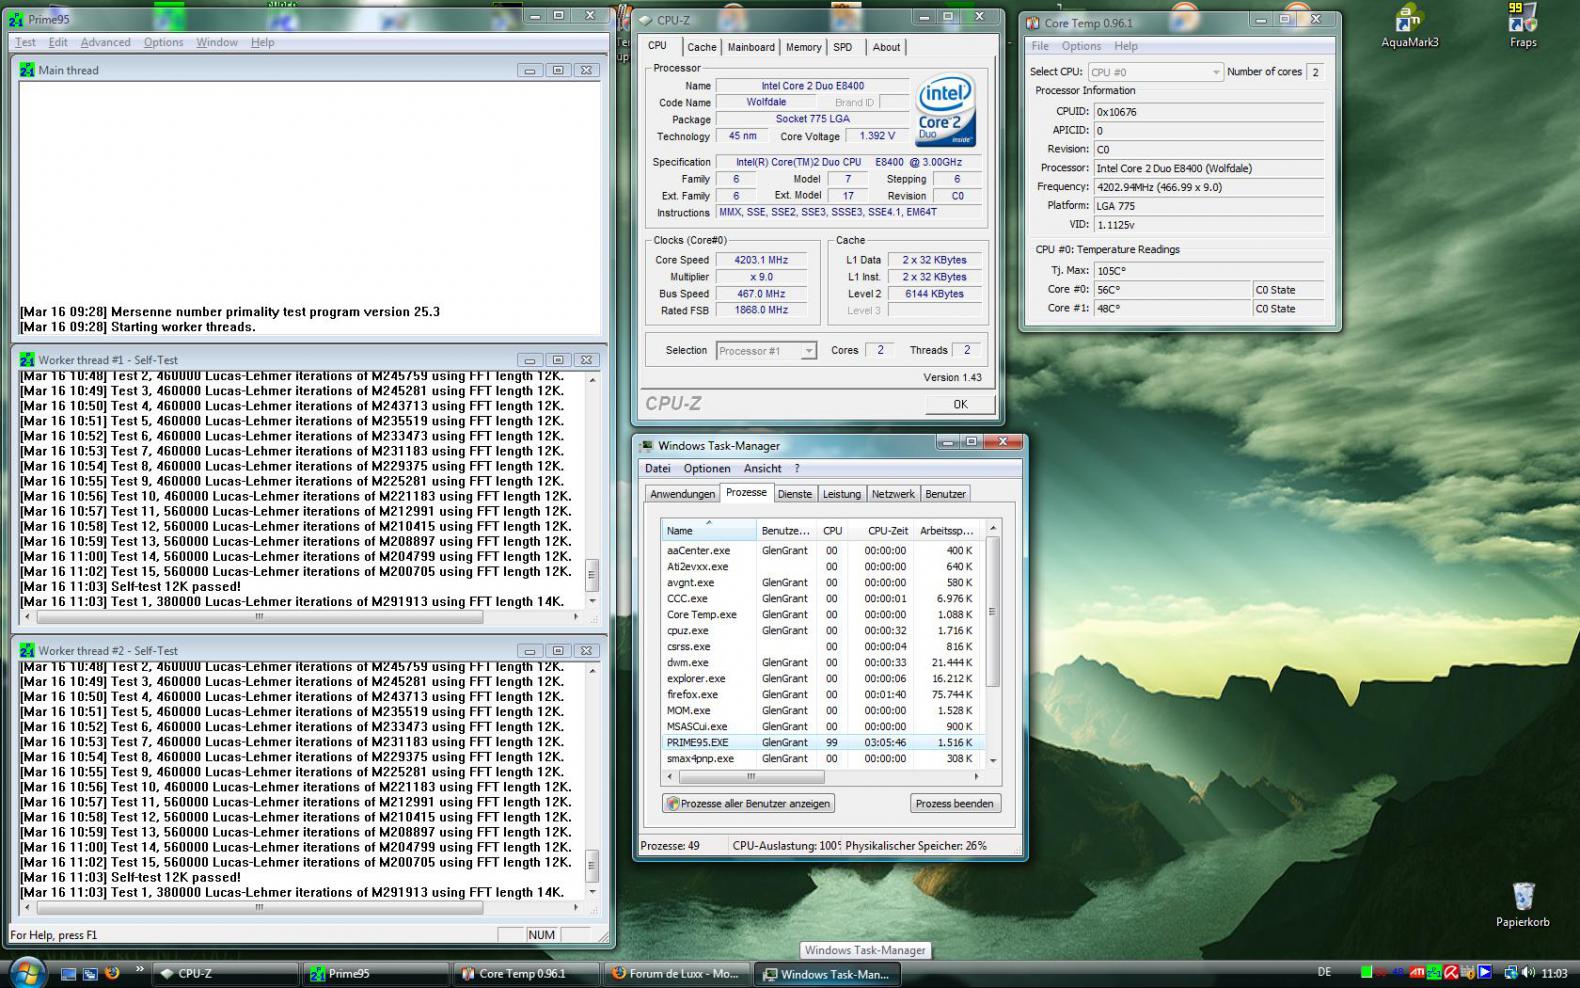Open the Datei menu in Task-Manager
The height and width of the screenshot is (988, 1580).
point(658,468)
